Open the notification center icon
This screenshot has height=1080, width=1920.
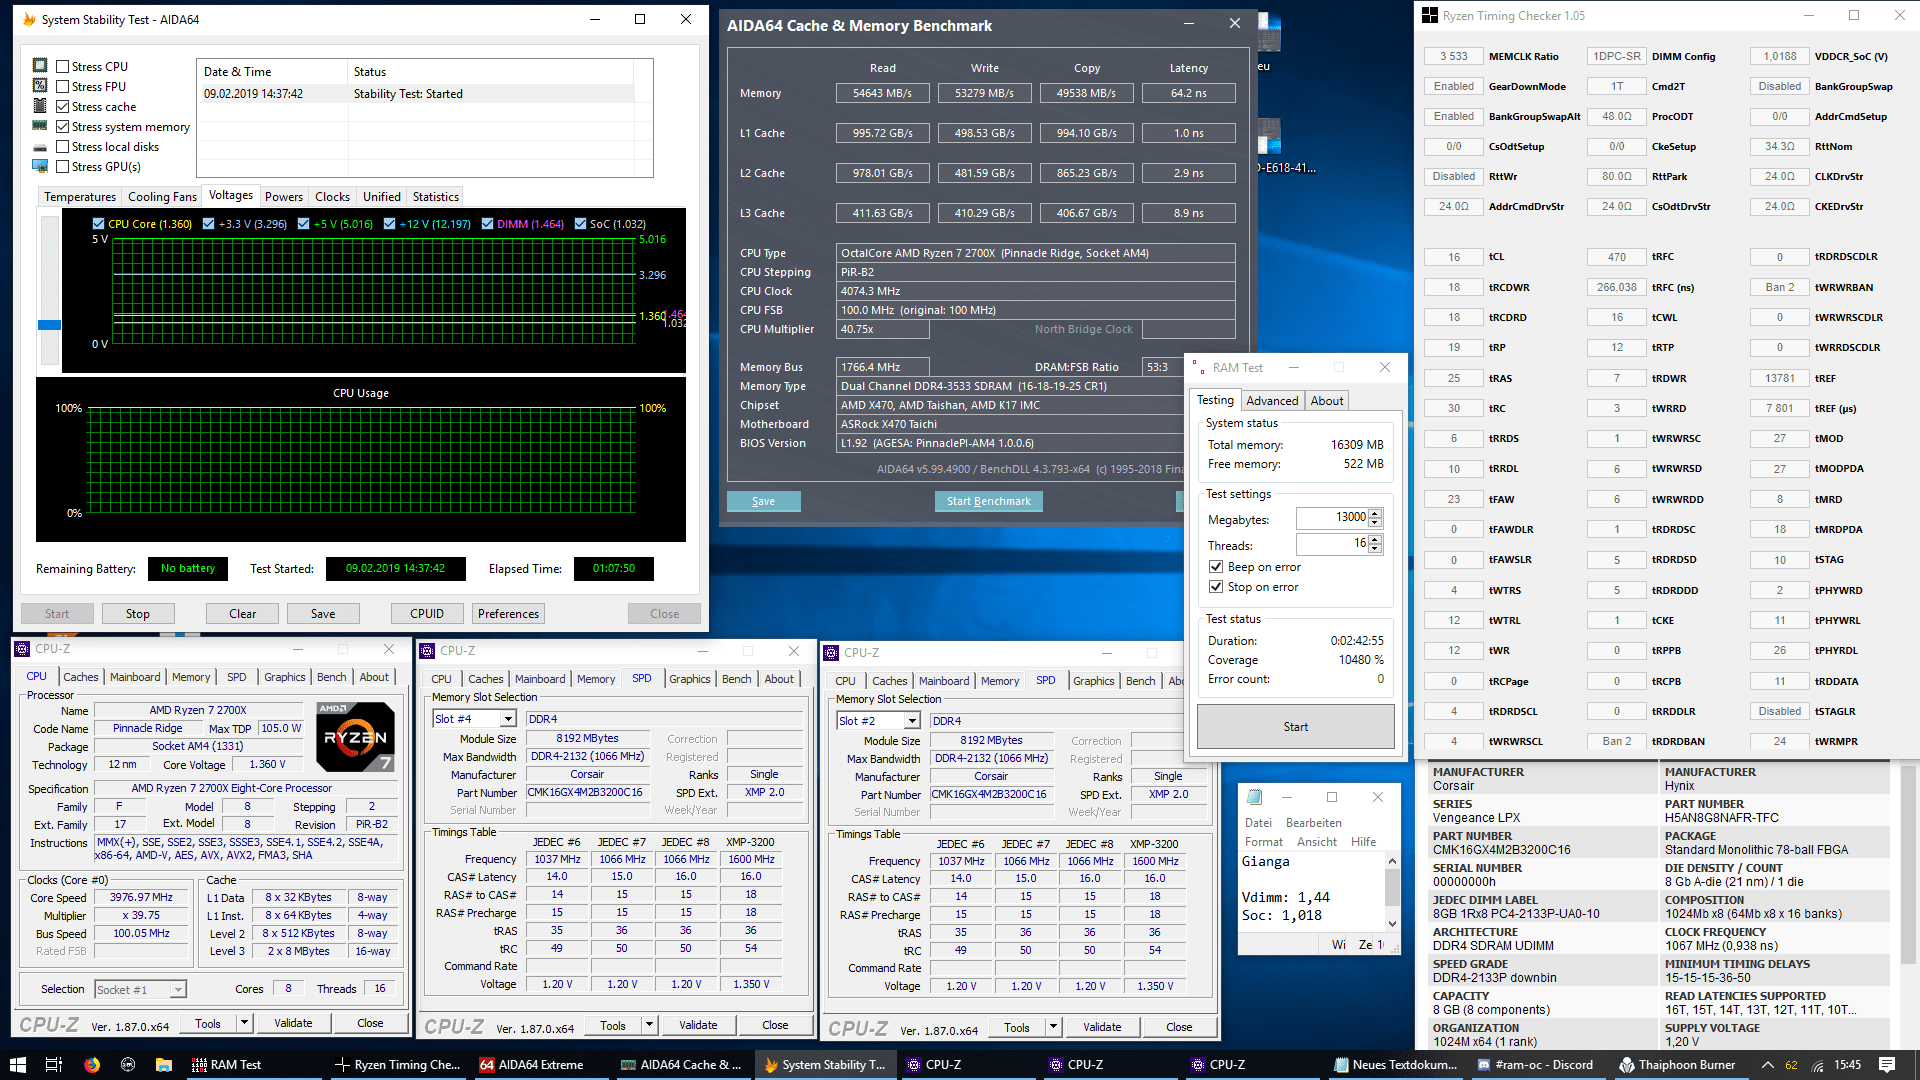1886,1065
